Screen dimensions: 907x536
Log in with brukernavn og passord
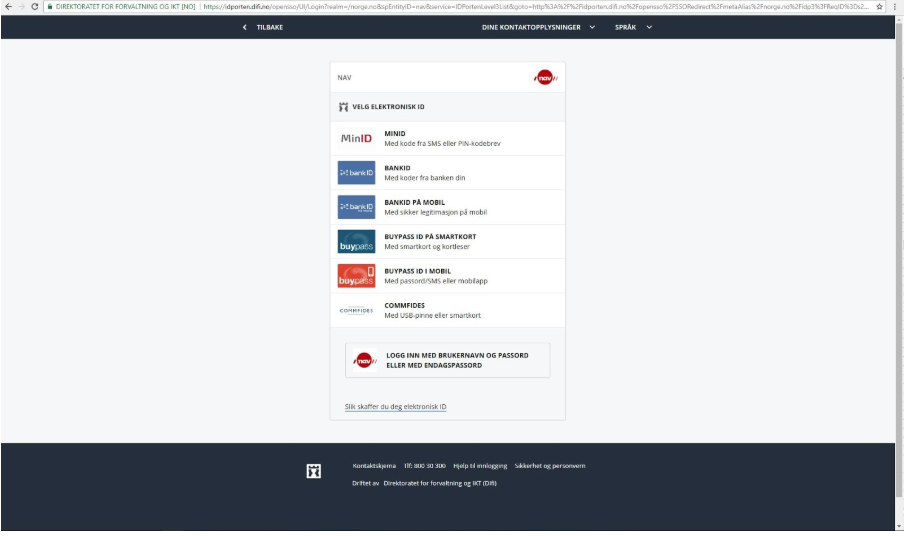pos(448,360)
